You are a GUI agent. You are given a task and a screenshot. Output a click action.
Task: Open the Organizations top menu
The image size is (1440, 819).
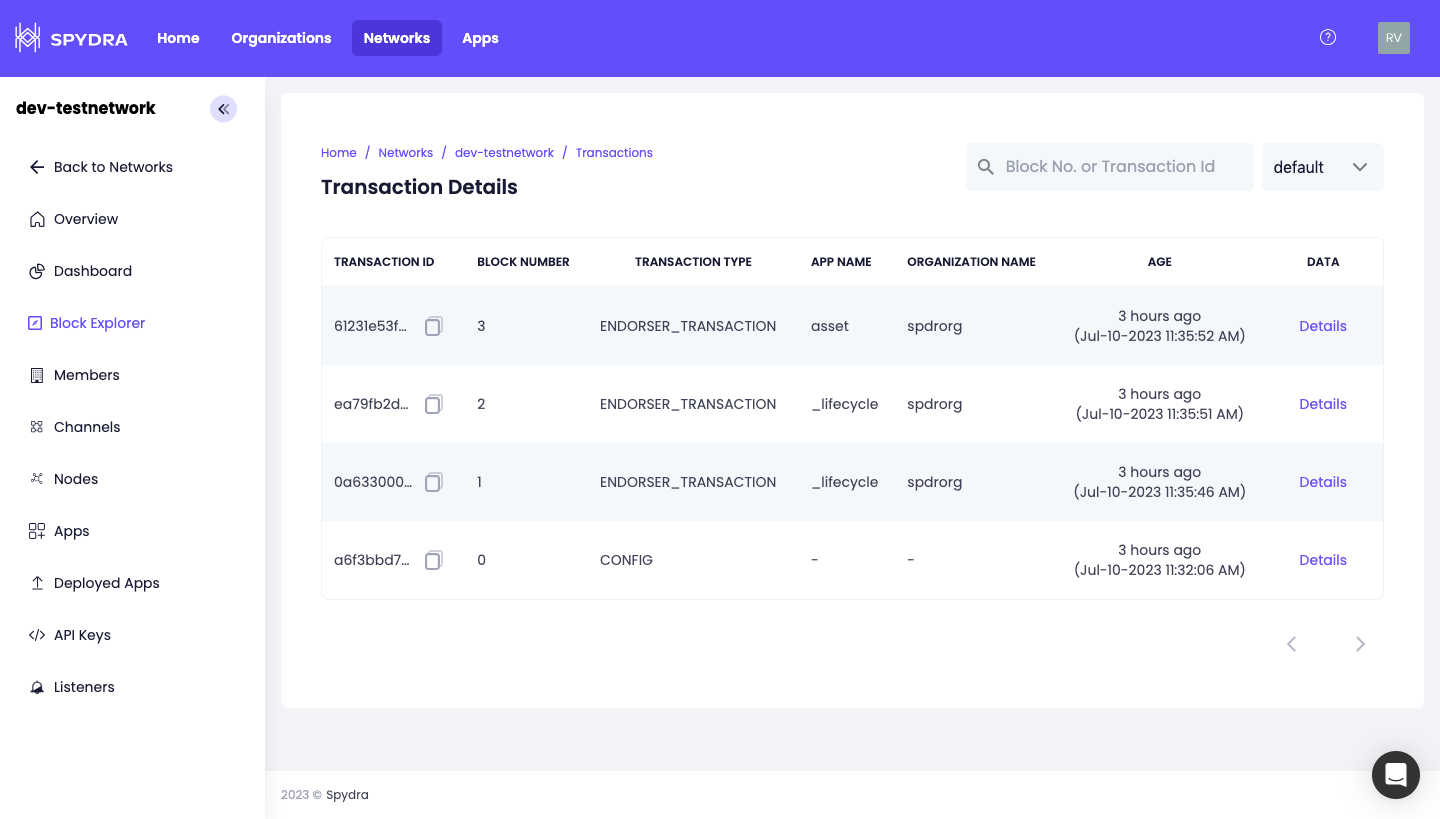[x=281, y=38]
